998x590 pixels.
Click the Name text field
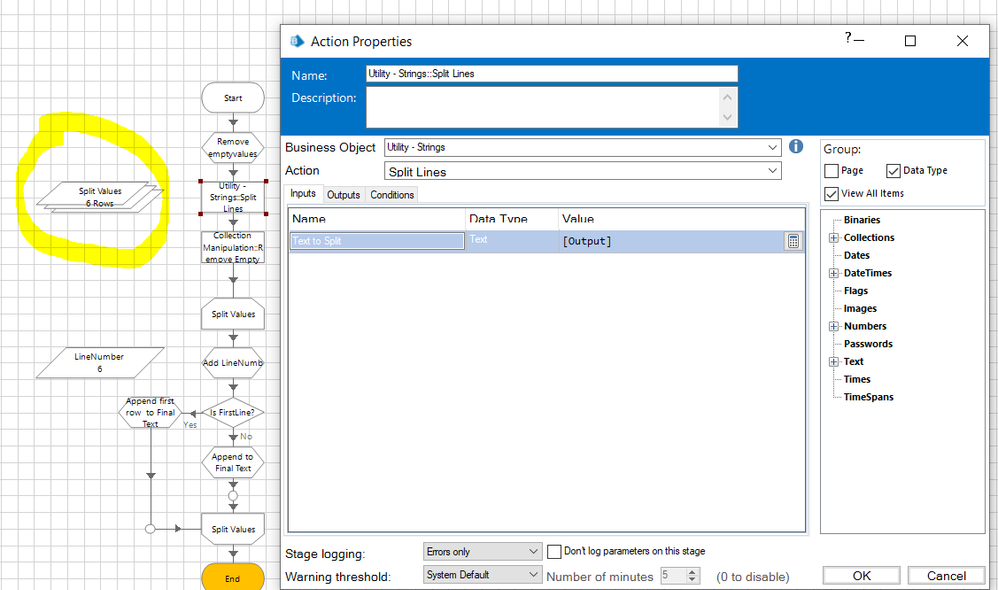[552, 74]
